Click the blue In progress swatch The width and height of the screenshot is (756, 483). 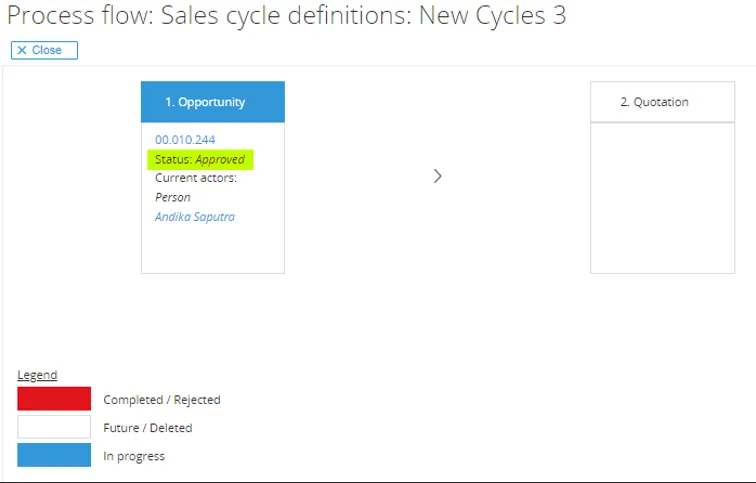54,455
